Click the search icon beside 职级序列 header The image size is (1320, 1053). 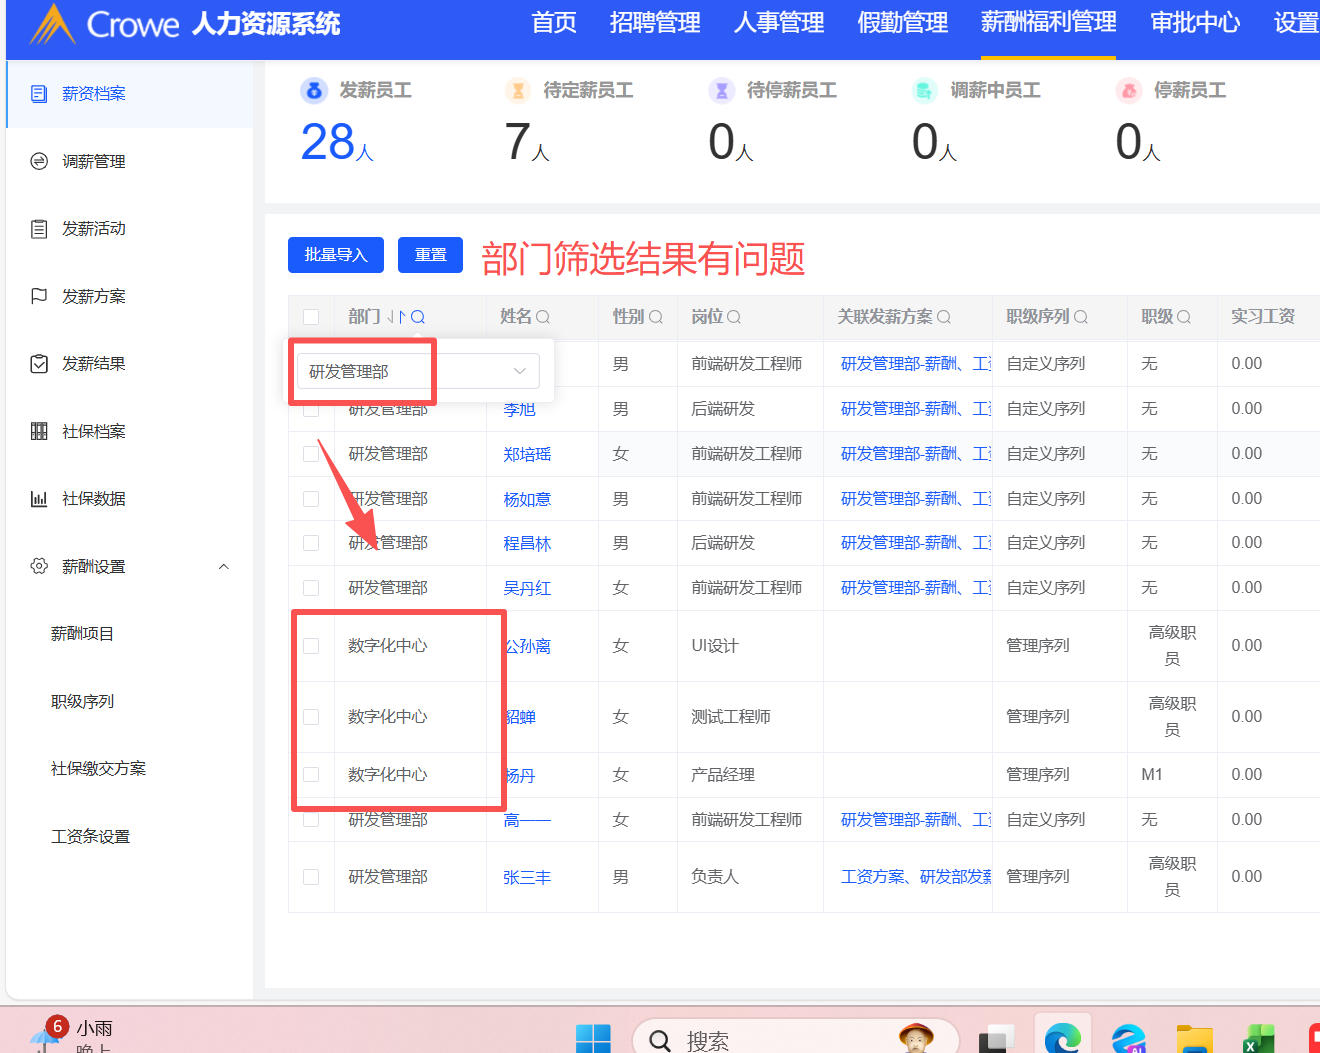pos(1081,317)
